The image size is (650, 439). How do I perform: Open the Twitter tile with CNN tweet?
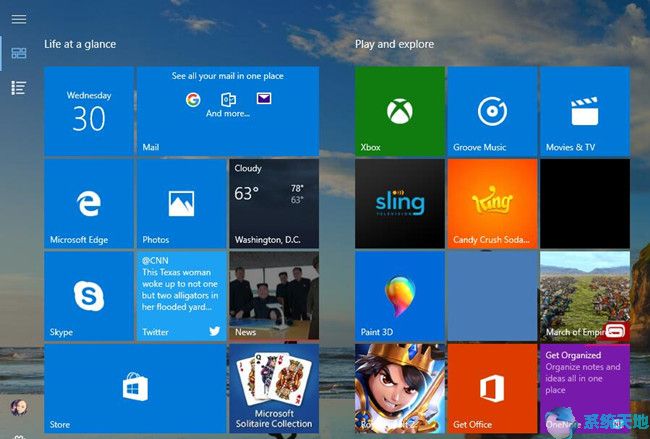(182, 296)
